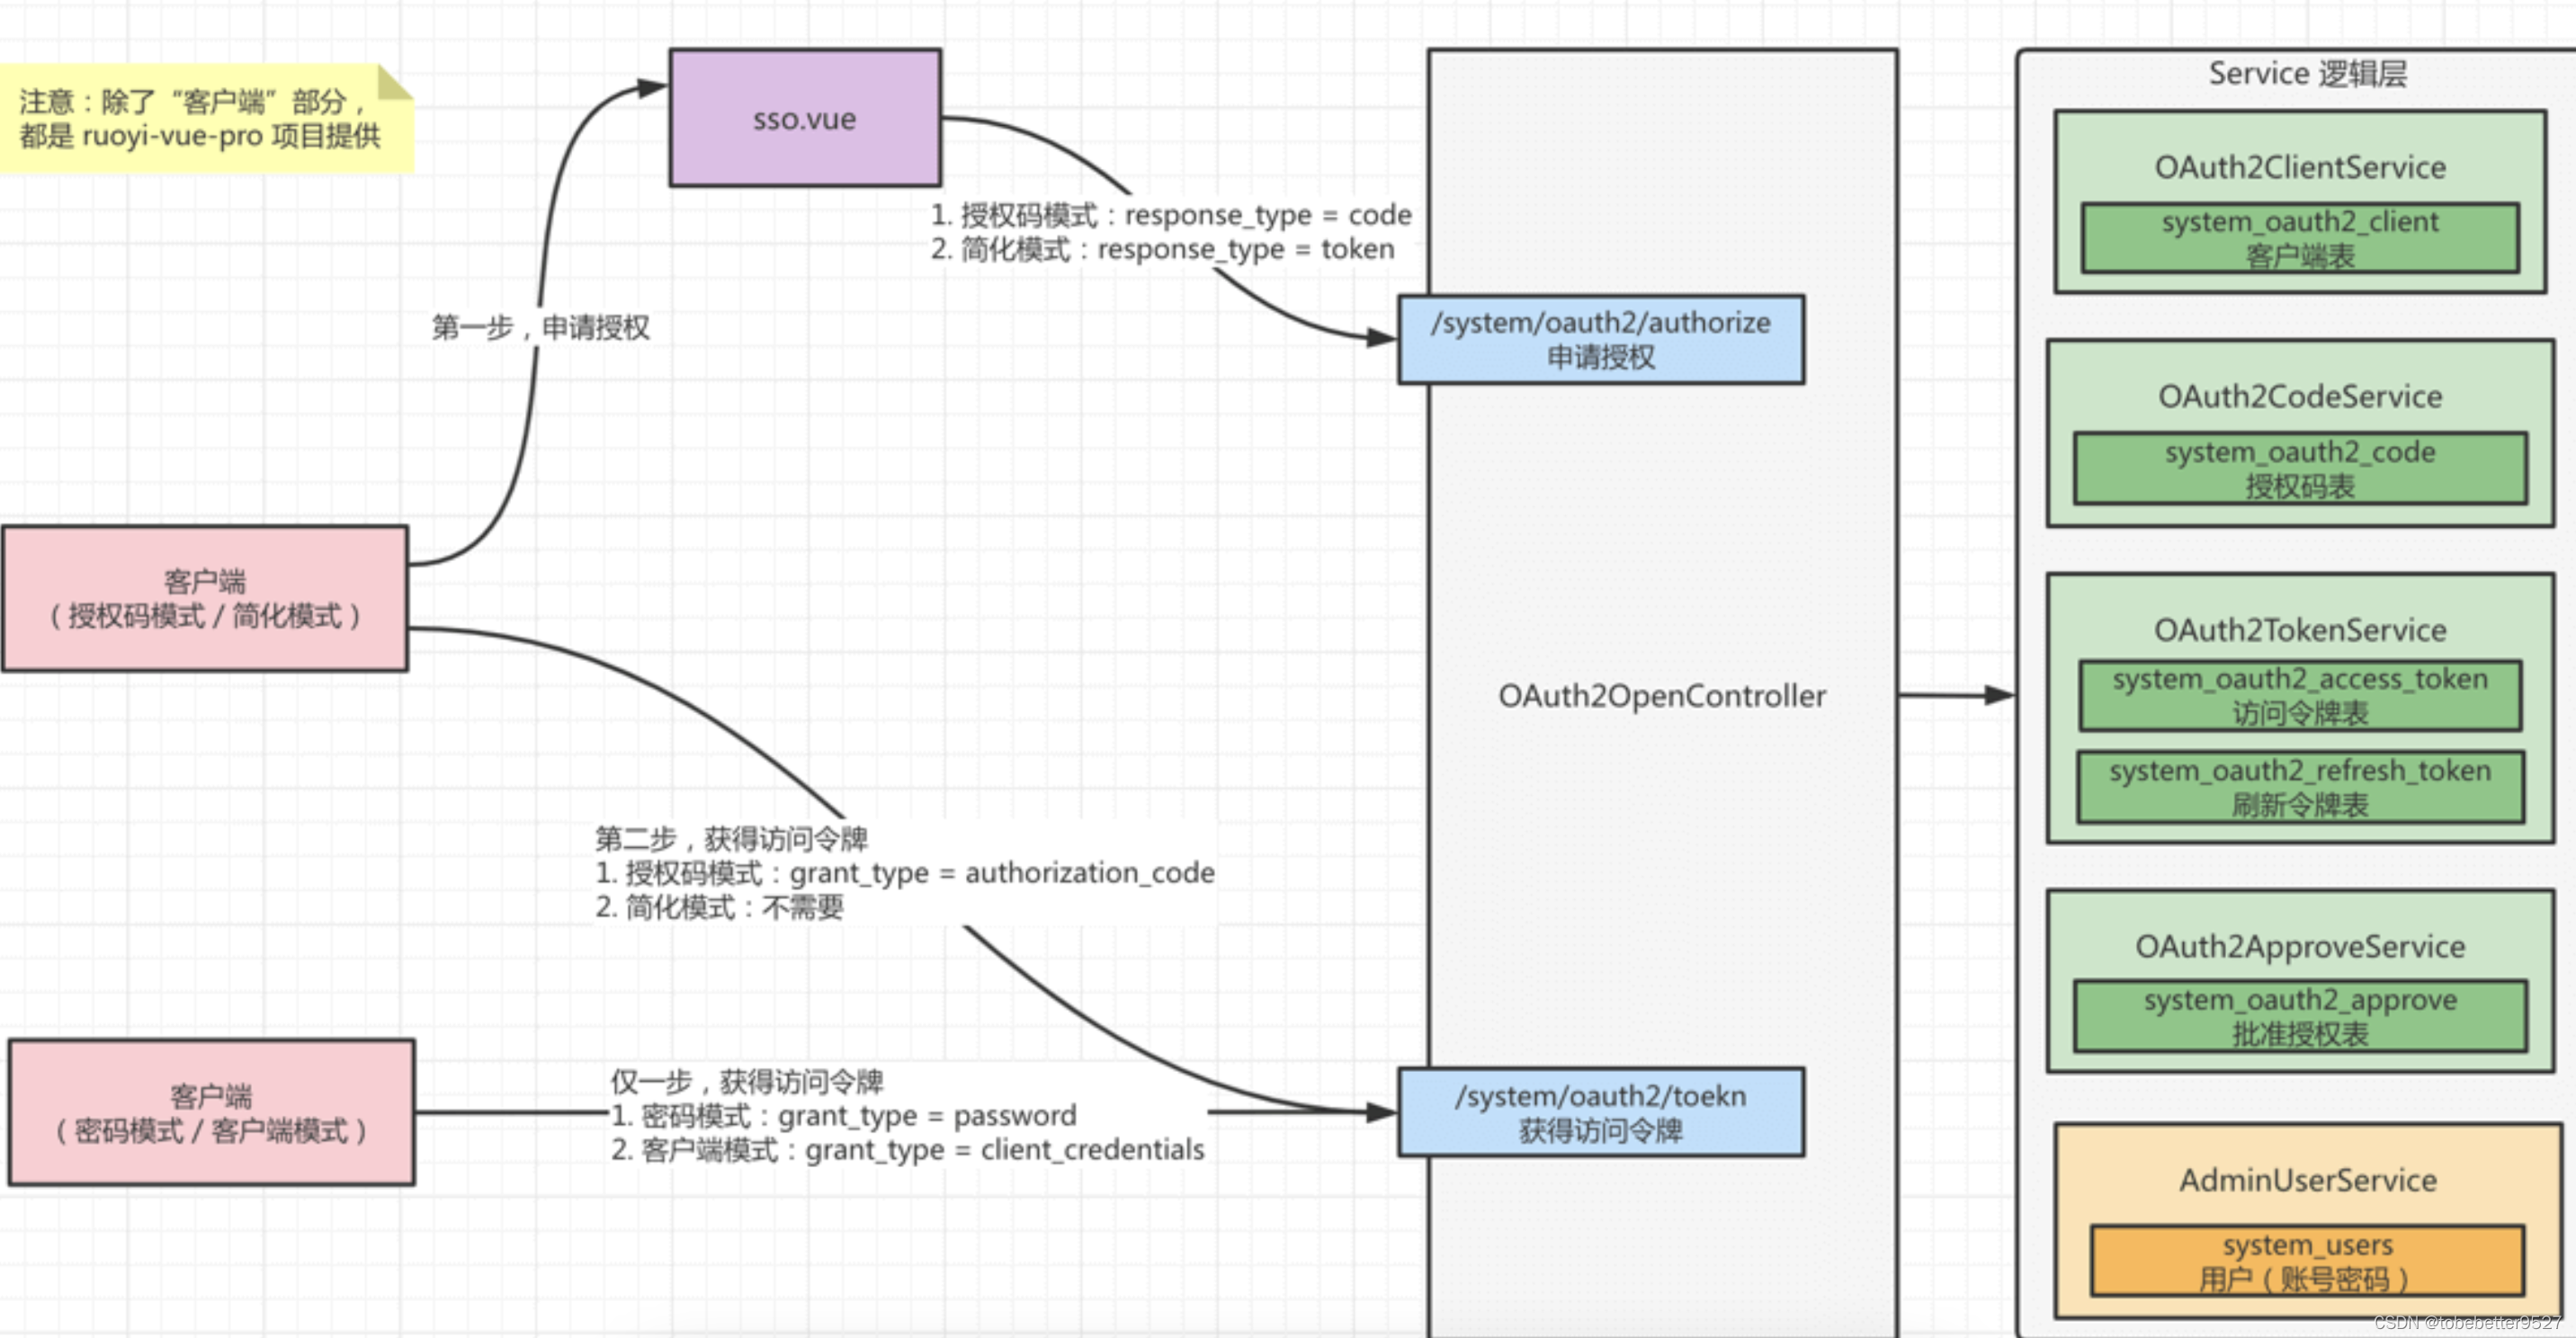Image resolution: width=2576 pixels, height=1338 pixels.
Task: Click the system_oauth2_approve 批准授权表 box
Action: pos(2300,1016)
